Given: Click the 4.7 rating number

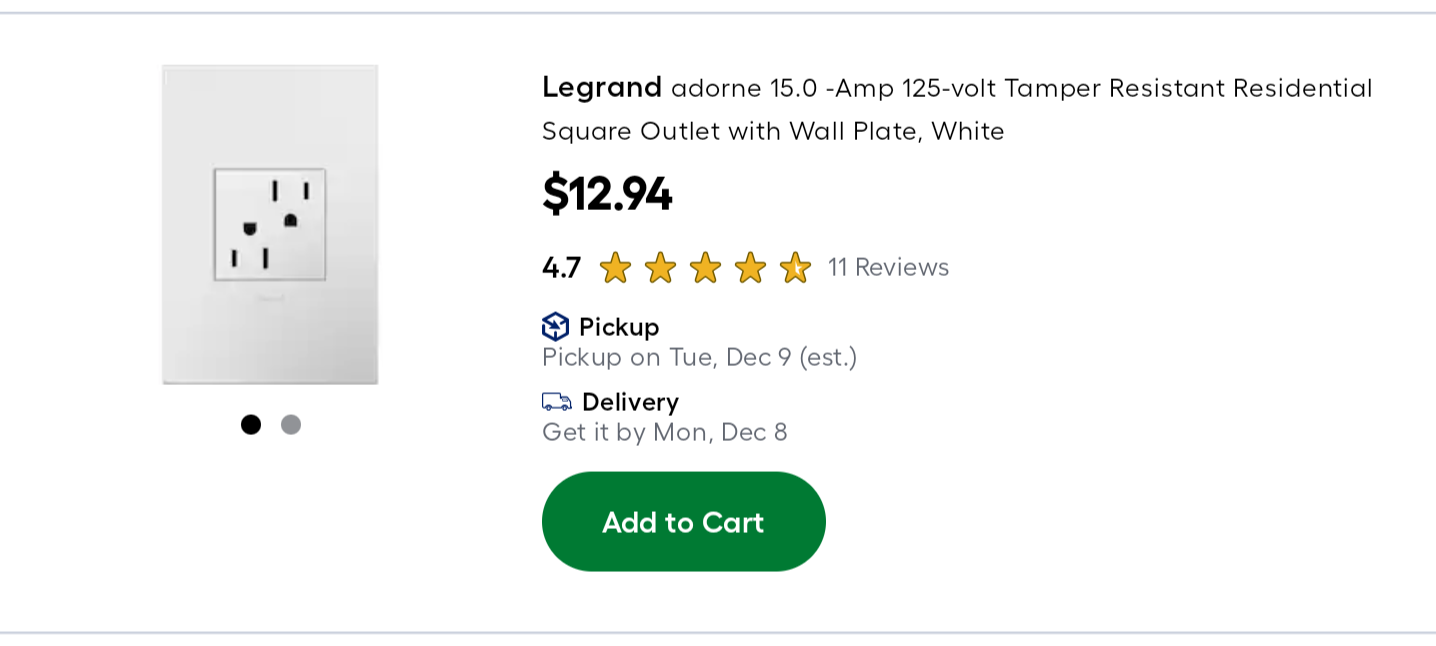Looking at the screenshot, I should pos(561,268).
